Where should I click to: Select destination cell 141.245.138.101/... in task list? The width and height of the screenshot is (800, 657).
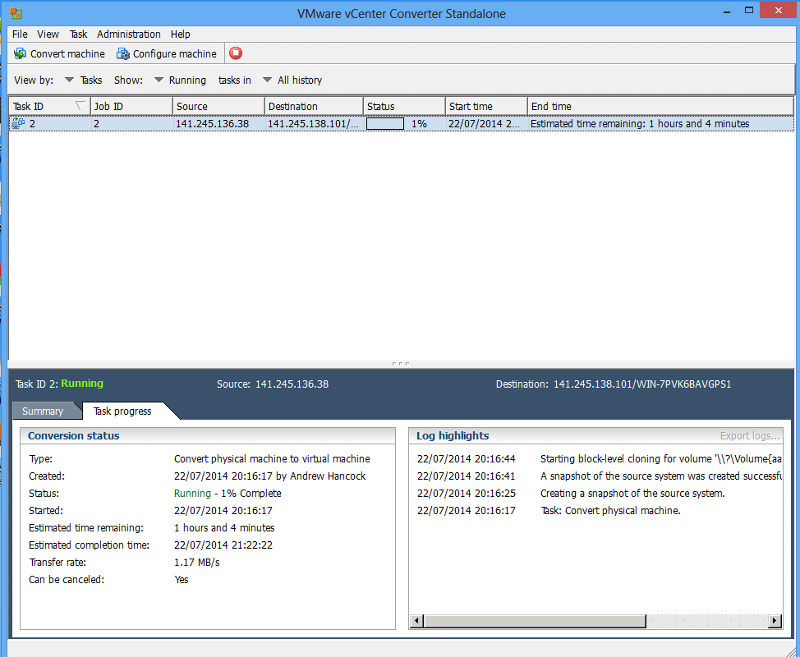[x=313, y=123]
